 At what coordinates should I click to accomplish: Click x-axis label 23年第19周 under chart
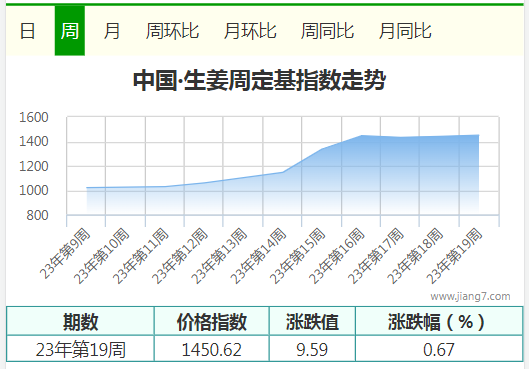pyautogui.click(x=454, y=256)
